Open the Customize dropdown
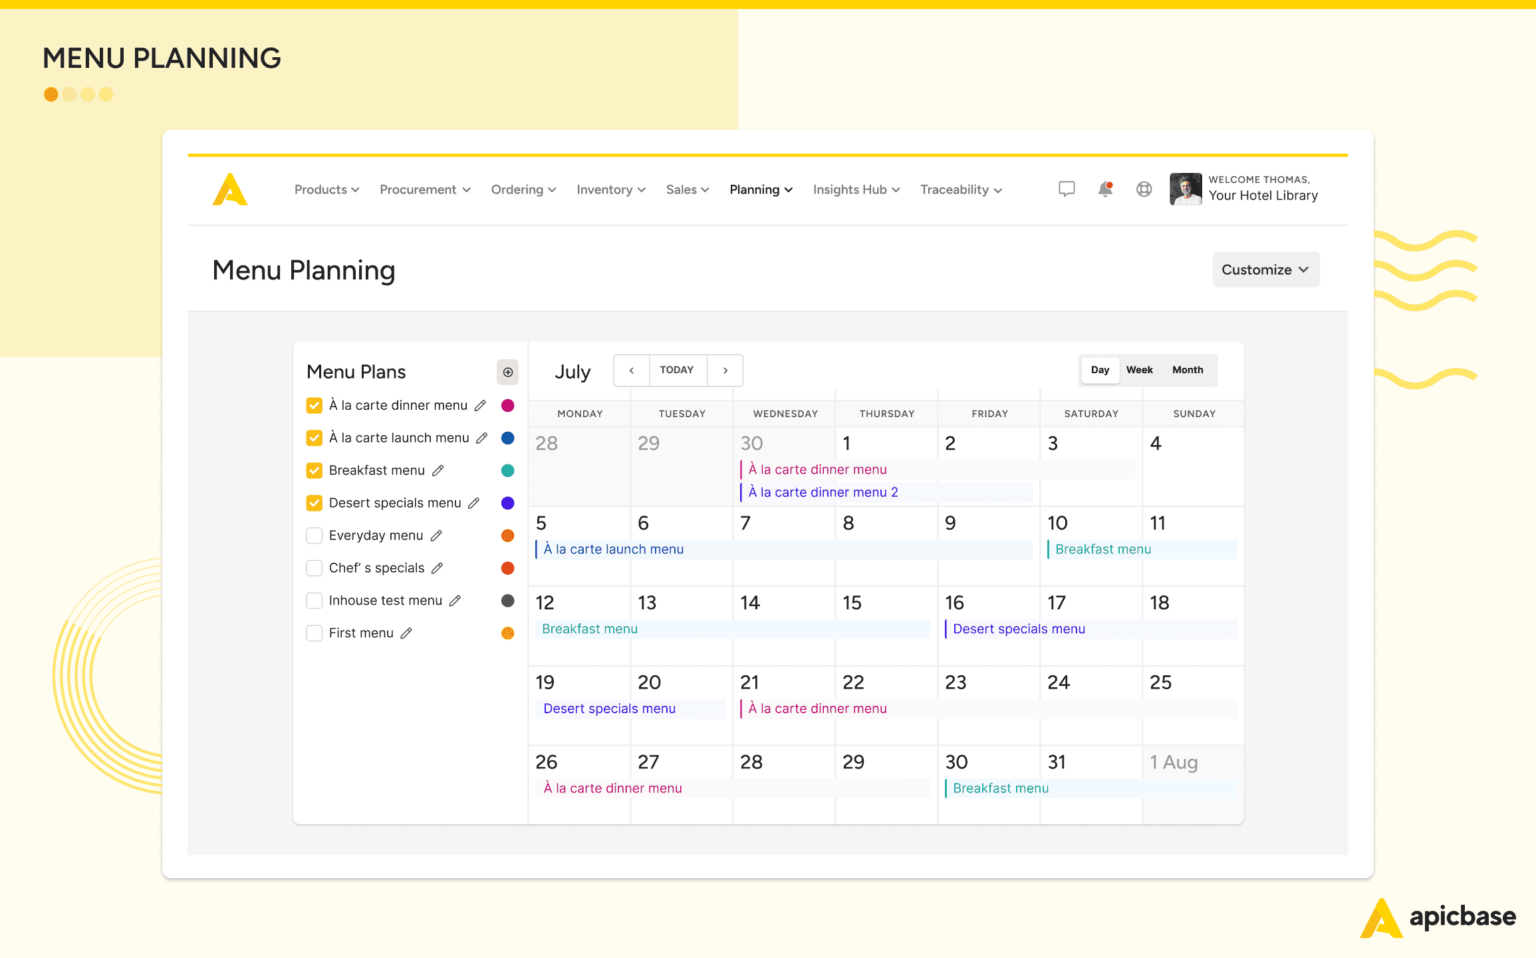 (x=1265, y=269)
